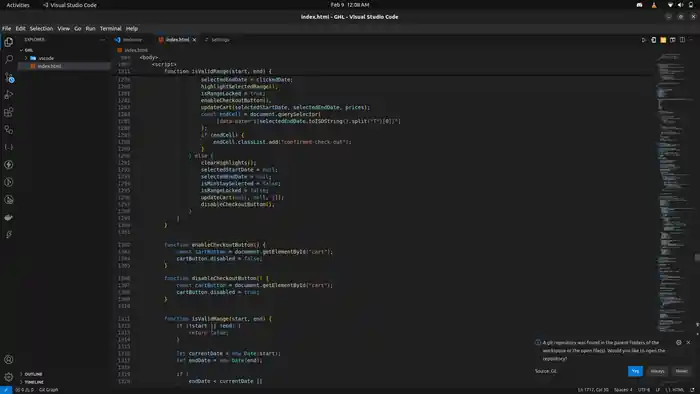Viewport: 700px width, 394px height.
Task: Open the volume indicator in the top bar
Action: 680,5
